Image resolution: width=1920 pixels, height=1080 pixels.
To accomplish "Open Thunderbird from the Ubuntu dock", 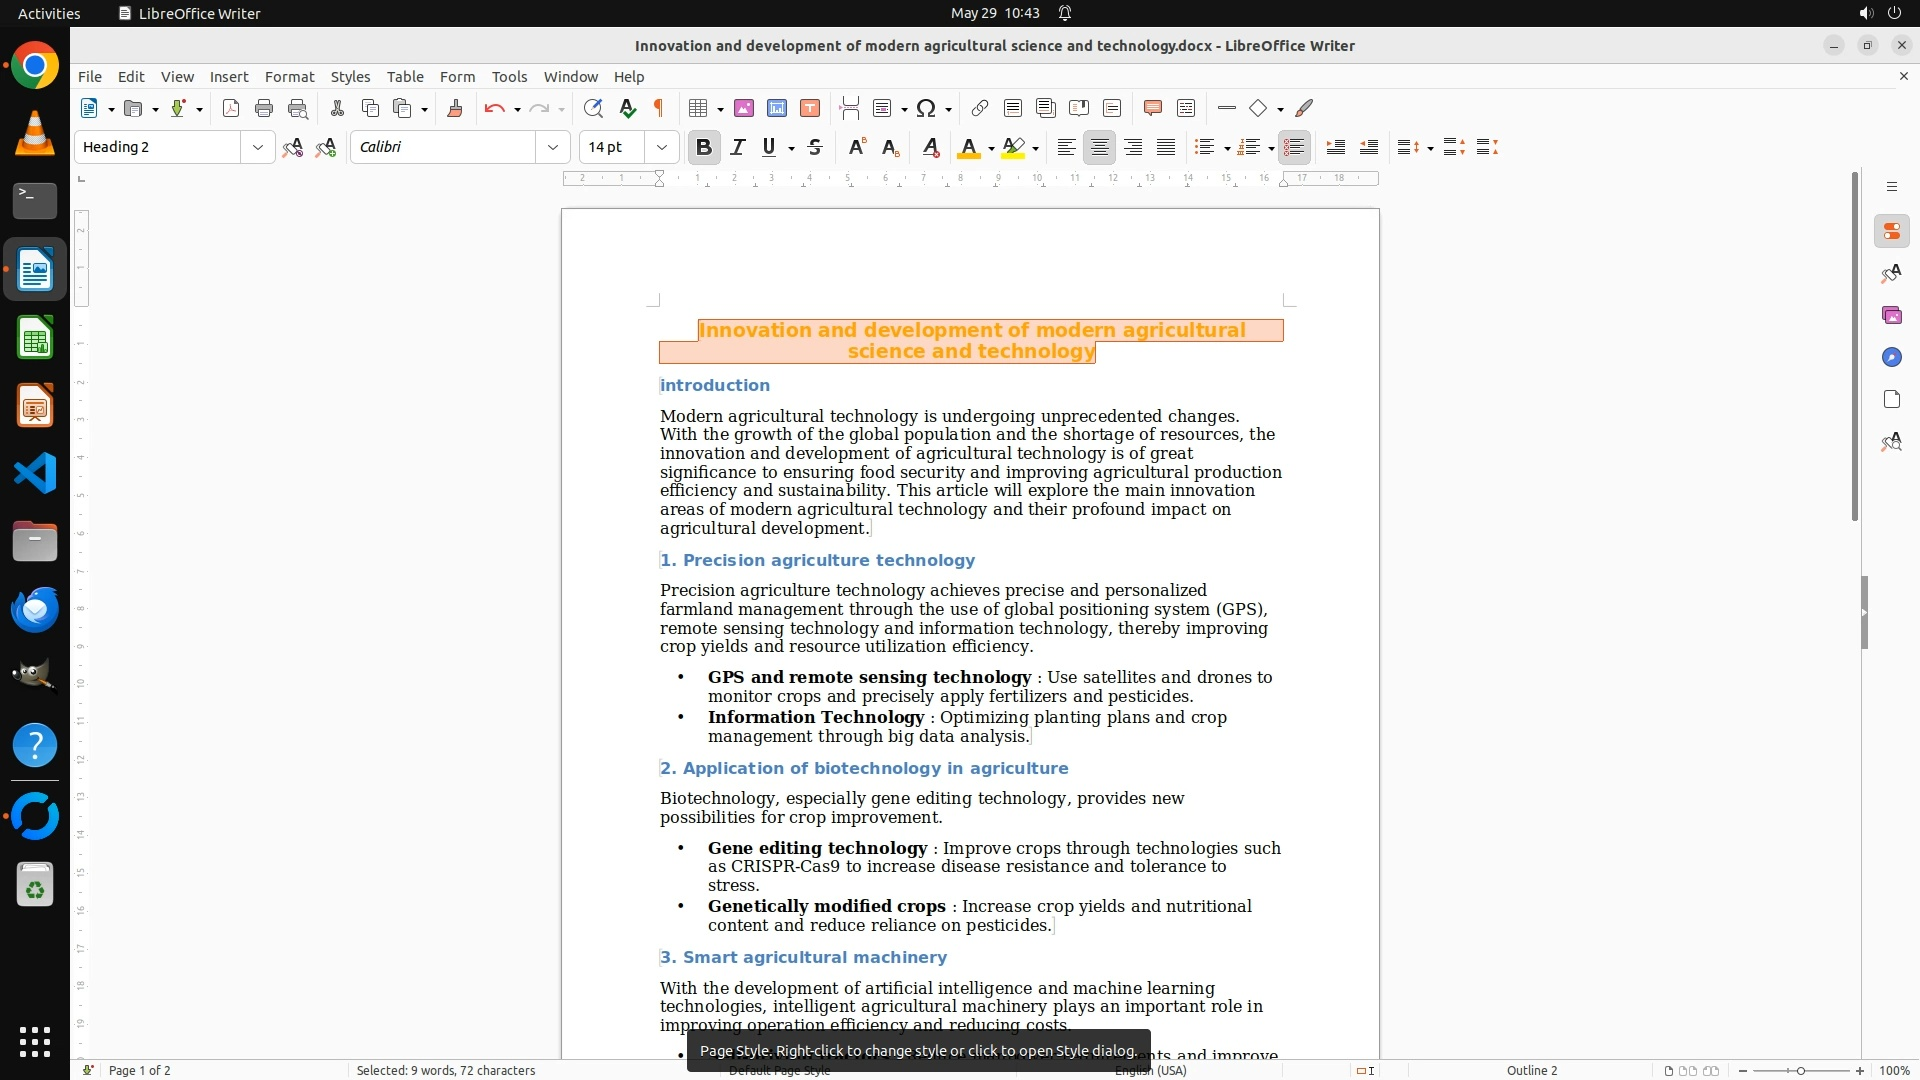I will point(35,609).
